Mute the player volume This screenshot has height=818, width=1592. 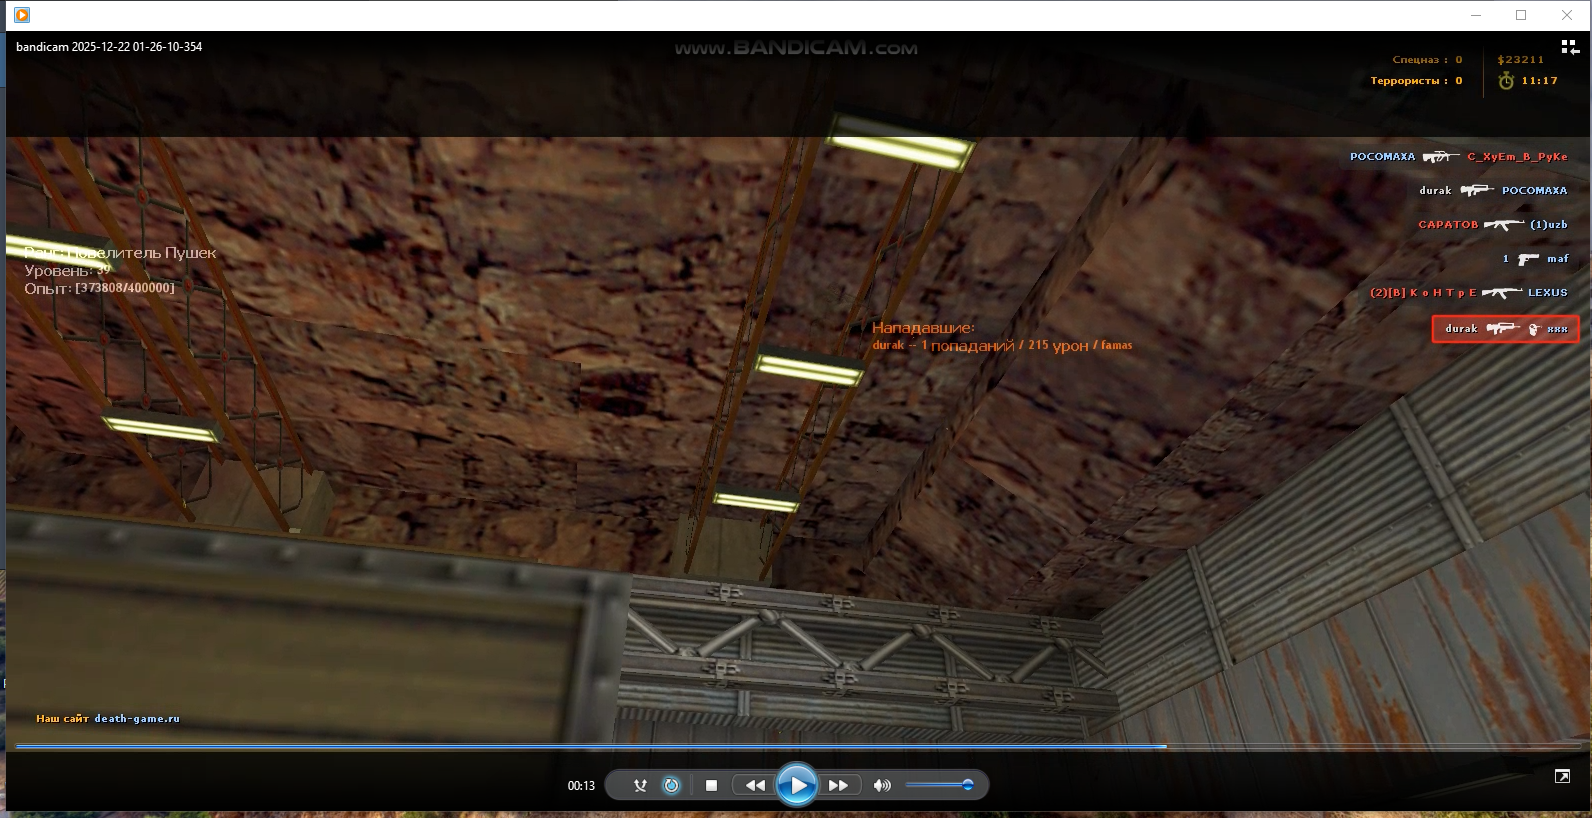tap(881, 786)
